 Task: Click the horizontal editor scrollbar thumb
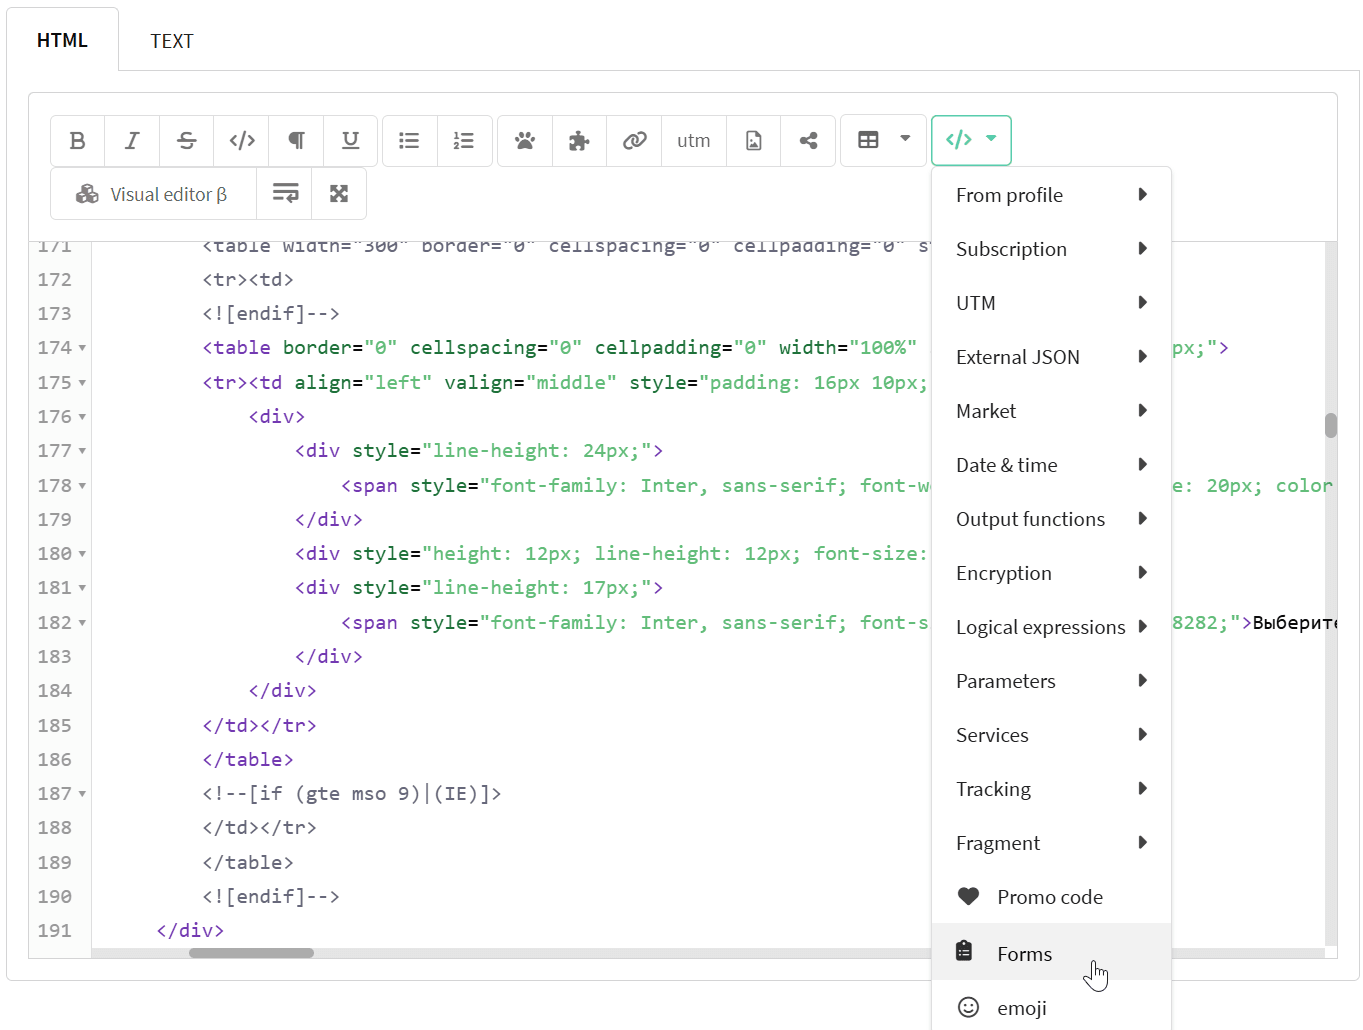(x=251, y=953)
